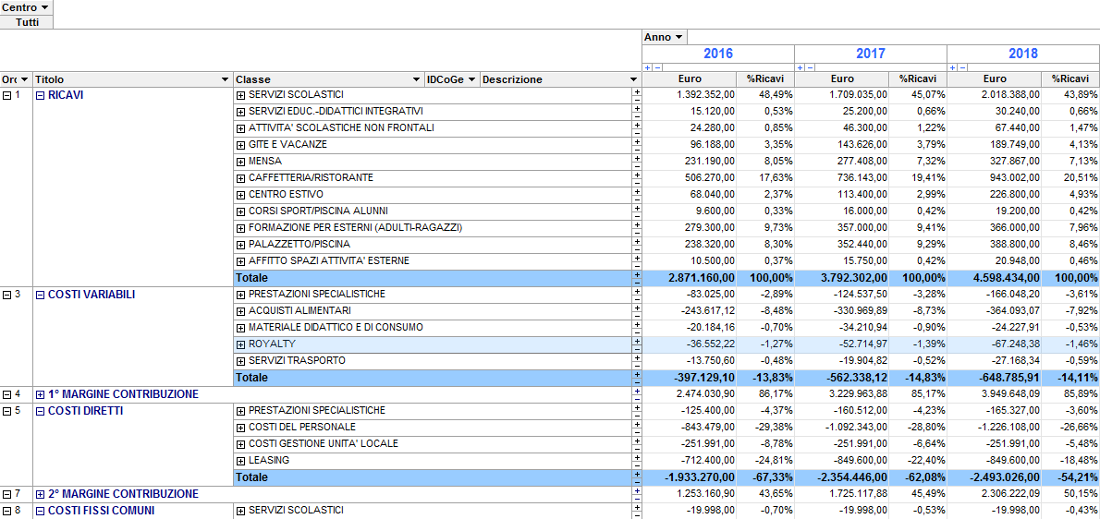Image resolution: width=1100 pixels, height=519 pixels.
Task: Select the 2018 year column header
Action: 1024,53
